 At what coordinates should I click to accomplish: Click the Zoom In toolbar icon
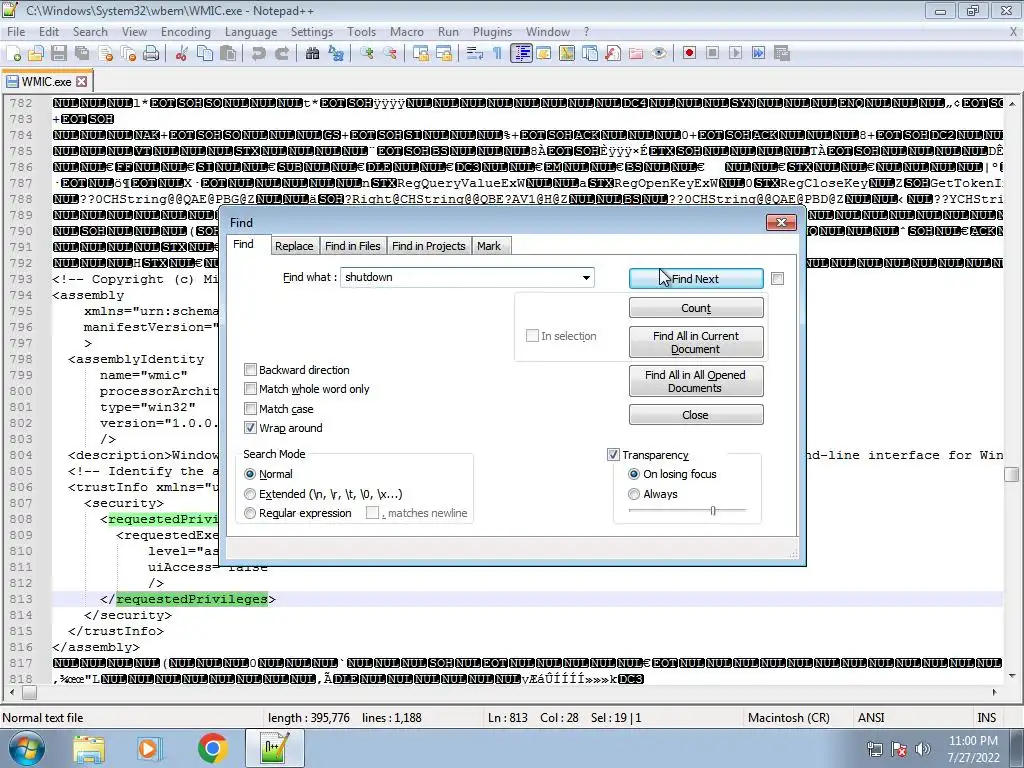tap(366, 54)
